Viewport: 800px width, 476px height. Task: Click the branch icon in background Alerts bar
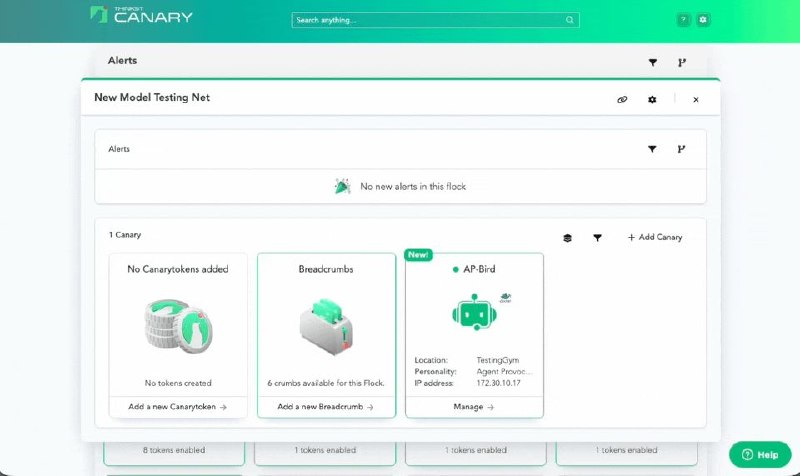(x=682, y=62)
